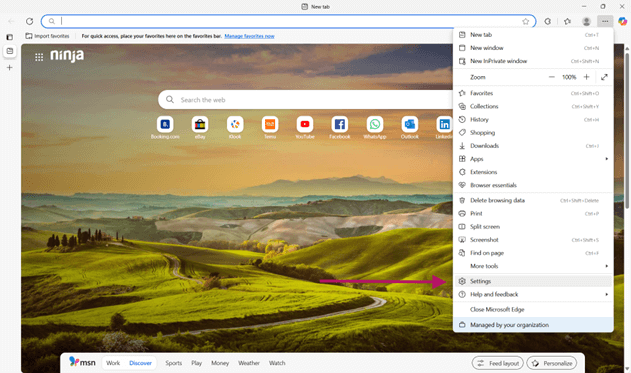Open the Money feed tab
Screen dimensions: 631x373
pyautogui.click(x=220, y=363)
